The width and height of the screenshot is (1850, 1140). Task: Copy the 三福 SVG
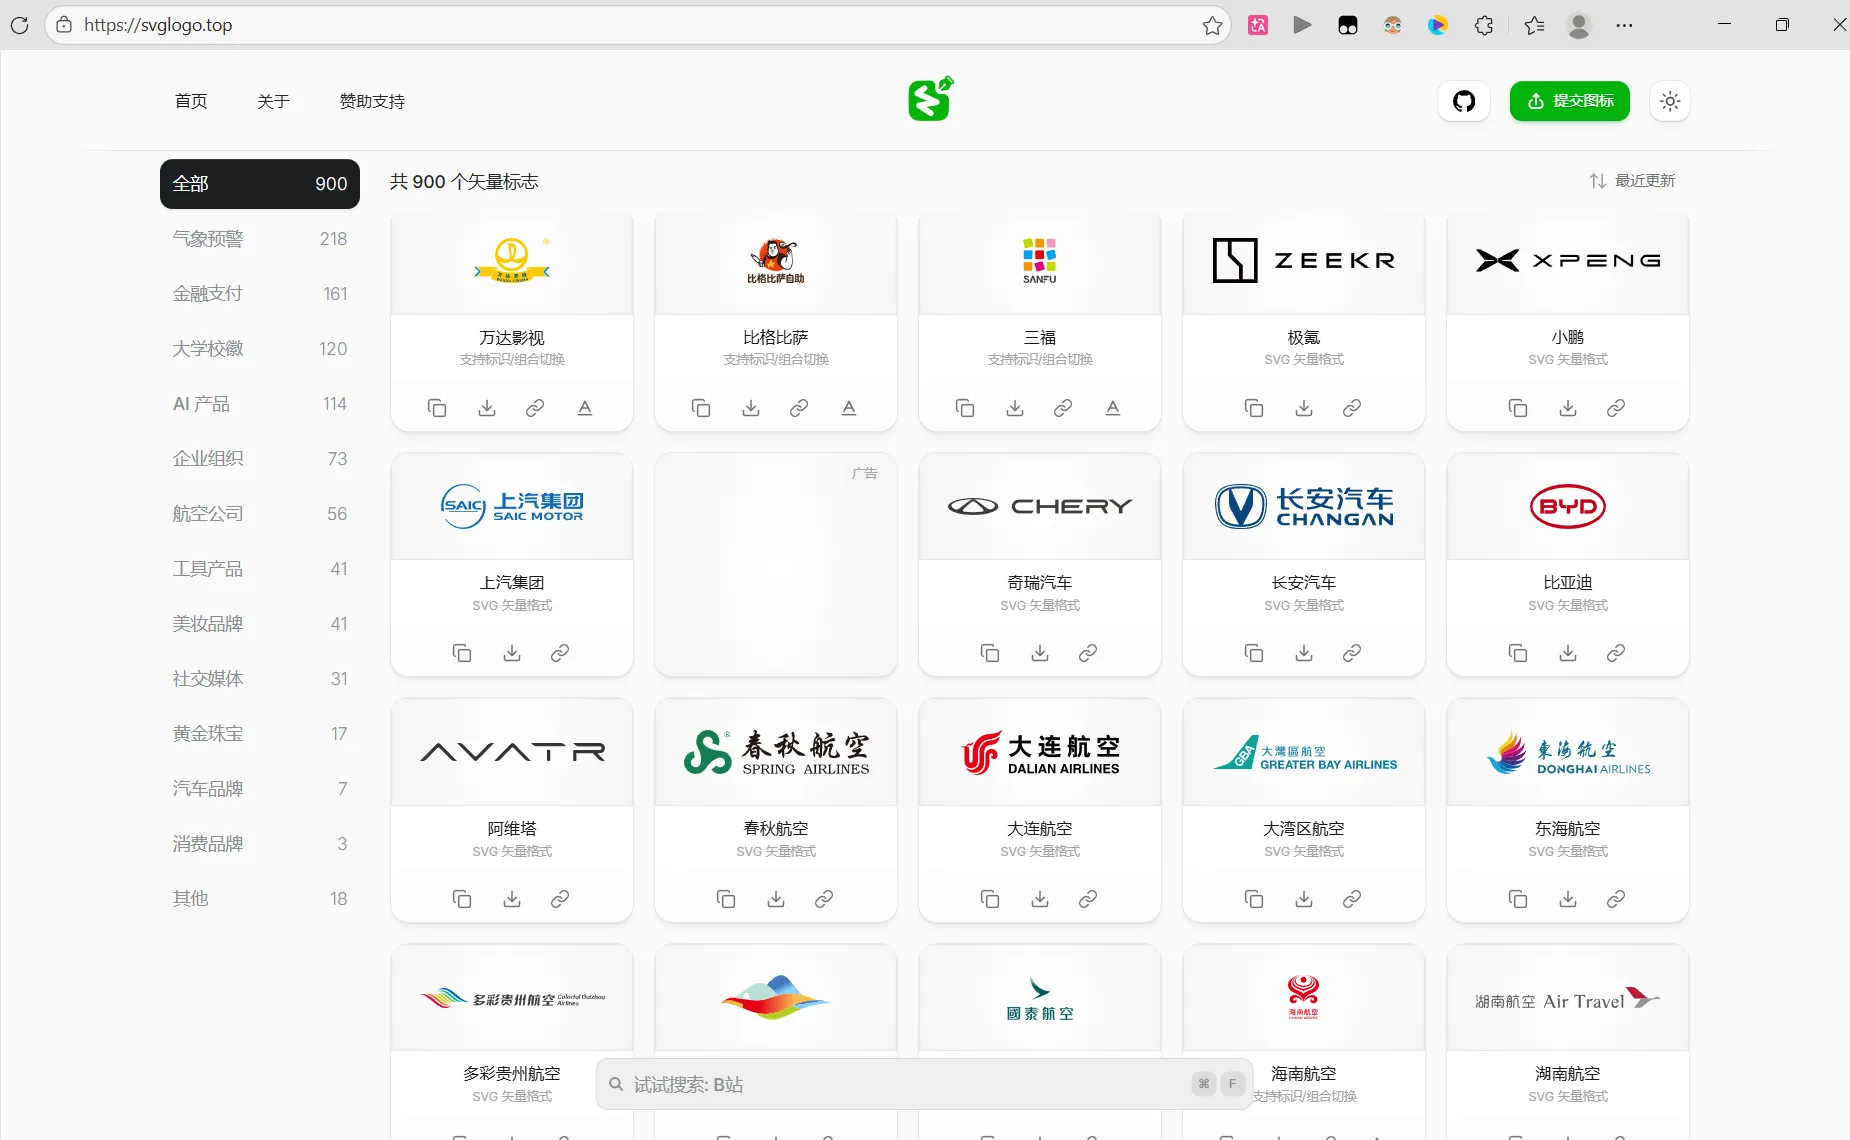[x=965, y=408]
